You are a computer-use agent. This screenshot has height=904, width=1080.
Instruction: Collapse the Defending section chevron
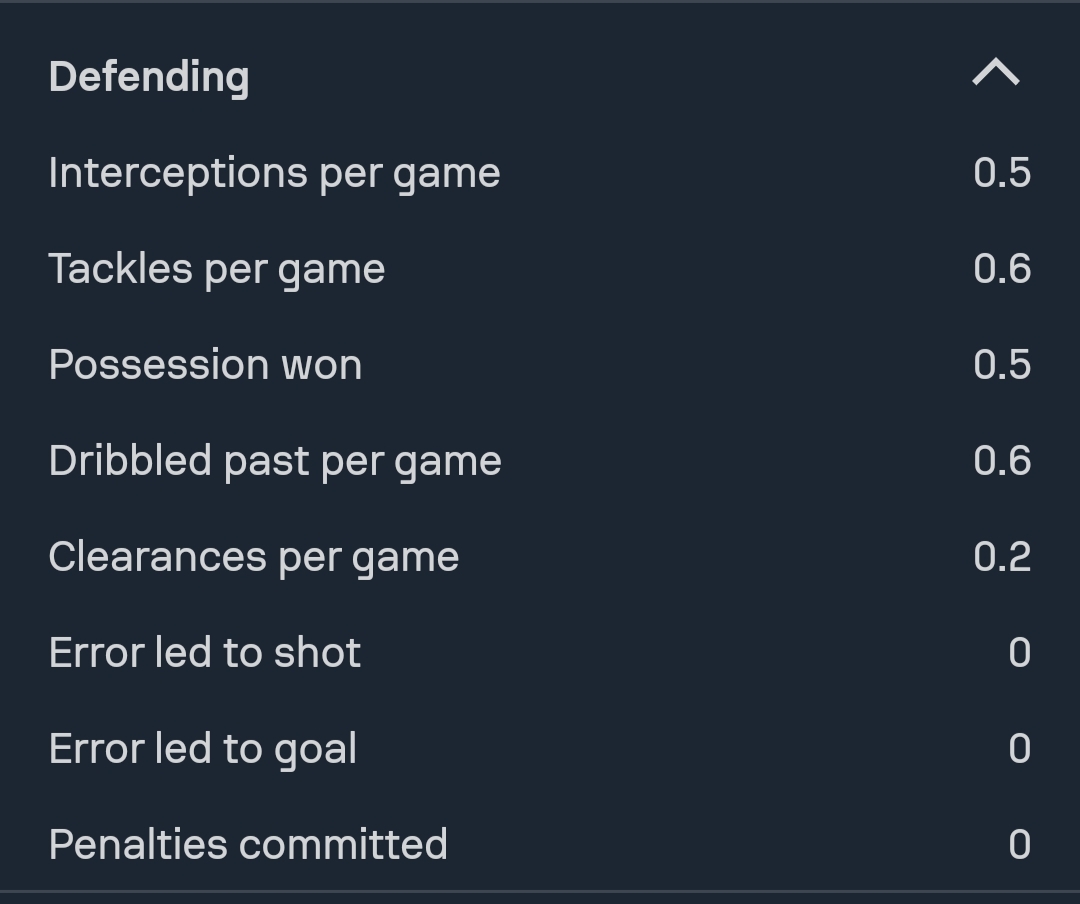[996, 73]
